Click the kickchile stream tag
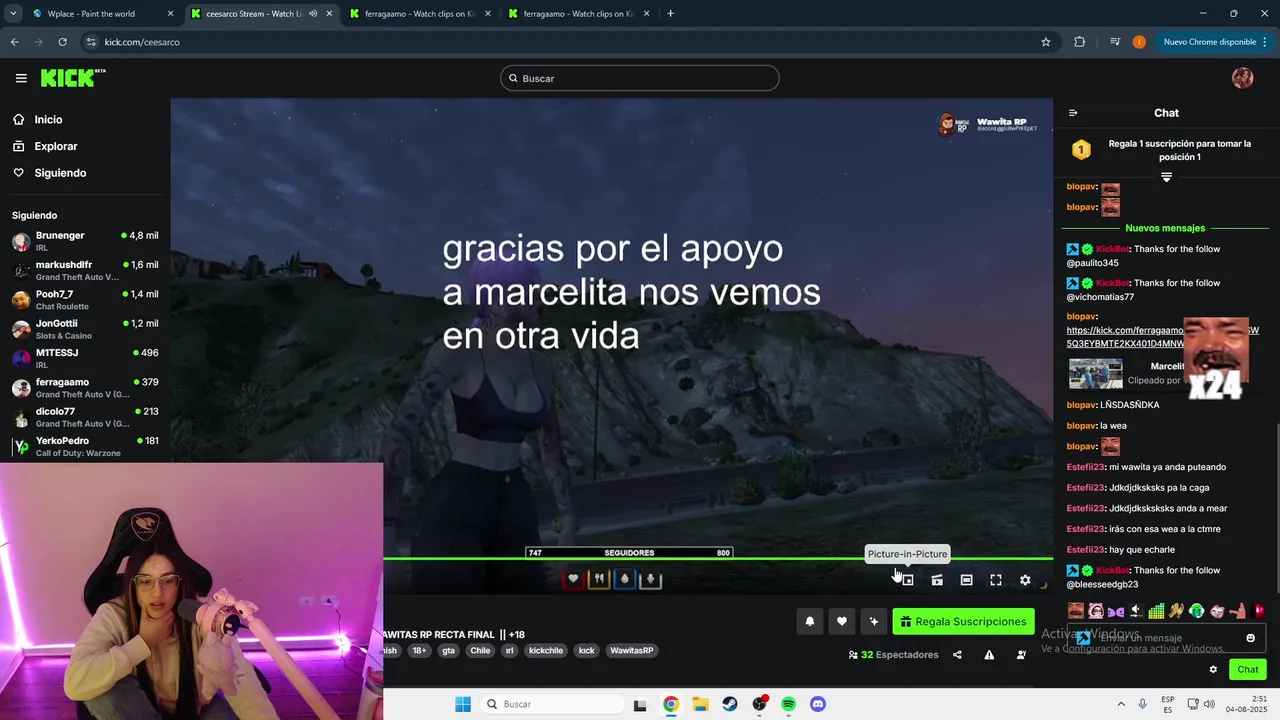The height and width of the screenshot is (720, 1280). pos(546,651)
